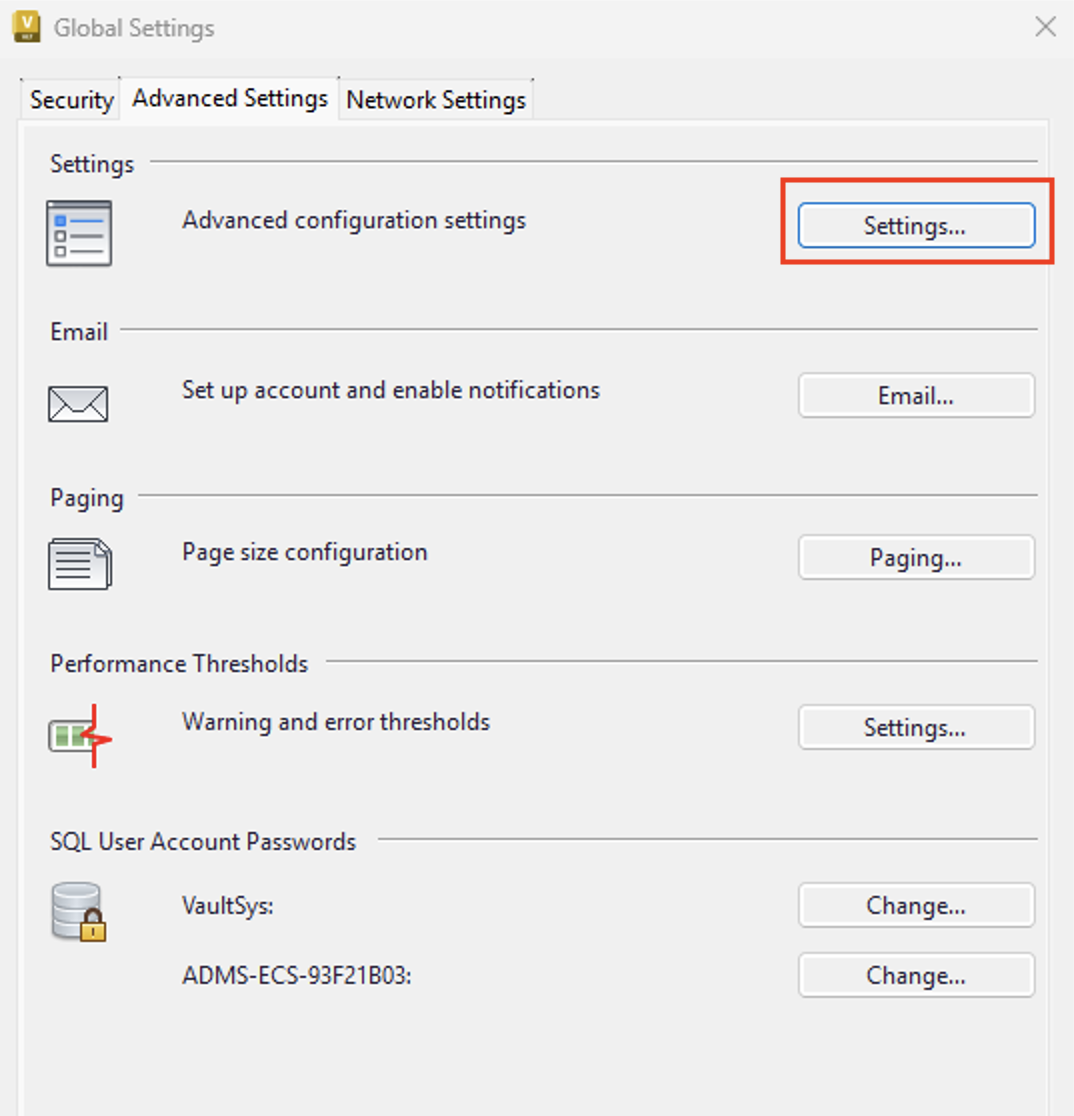
Task: Click the 'Email' section heading
Action: [78, 332]
